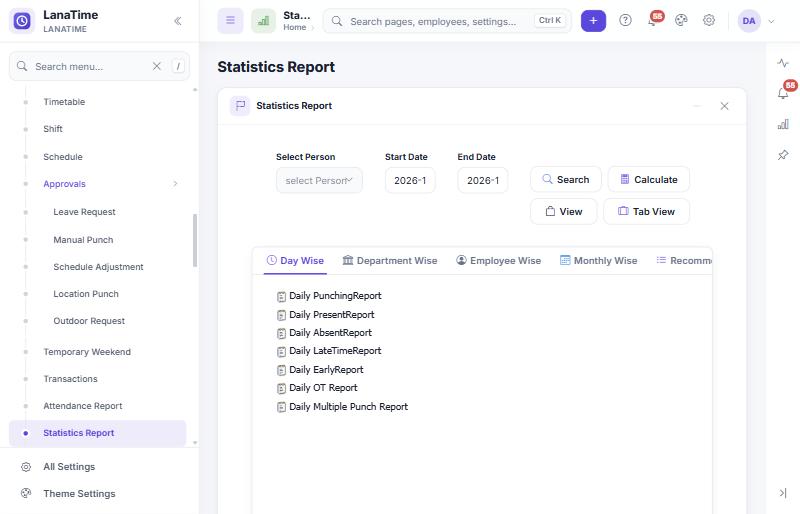The width and height of the screenshot is (800, 514).
Task: Toggle the hamburger menu button in the top bar
Action: (x=231, y=21)
